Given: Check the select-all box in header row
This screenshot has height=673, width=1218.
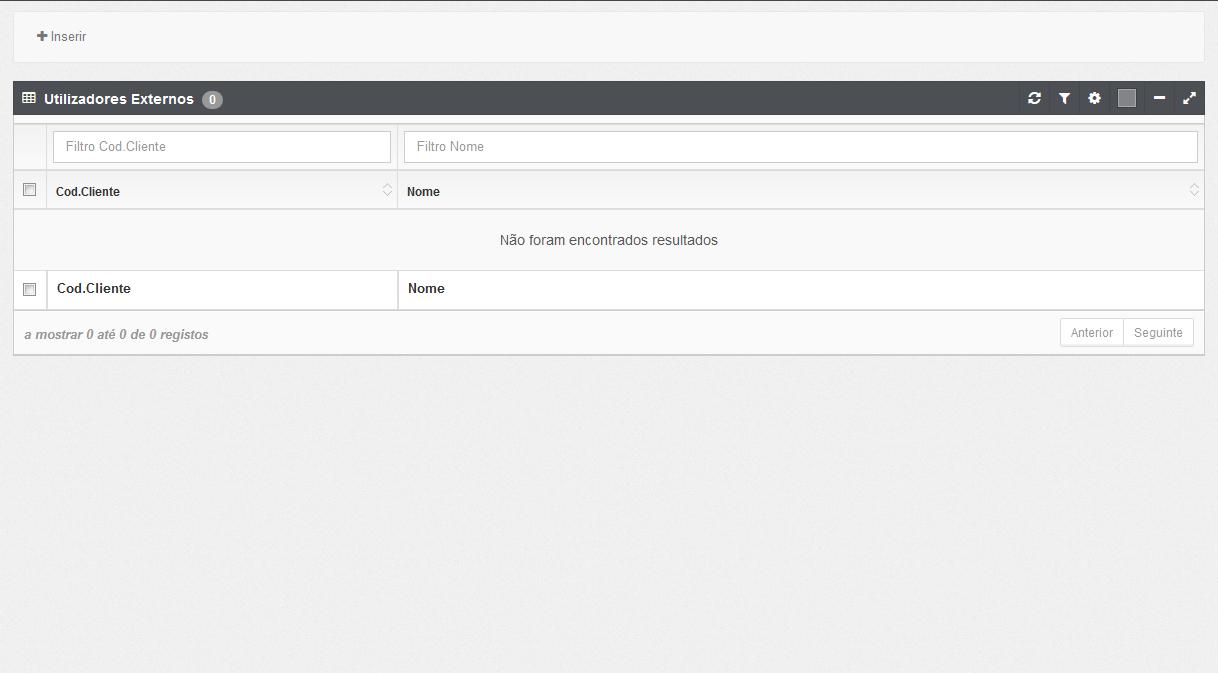Looking at the screenshot, I should coord(30,190).
